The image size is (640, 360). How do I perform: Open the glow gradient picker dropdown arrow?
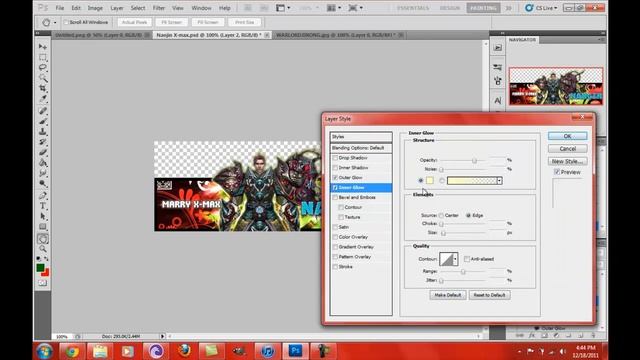499,180
